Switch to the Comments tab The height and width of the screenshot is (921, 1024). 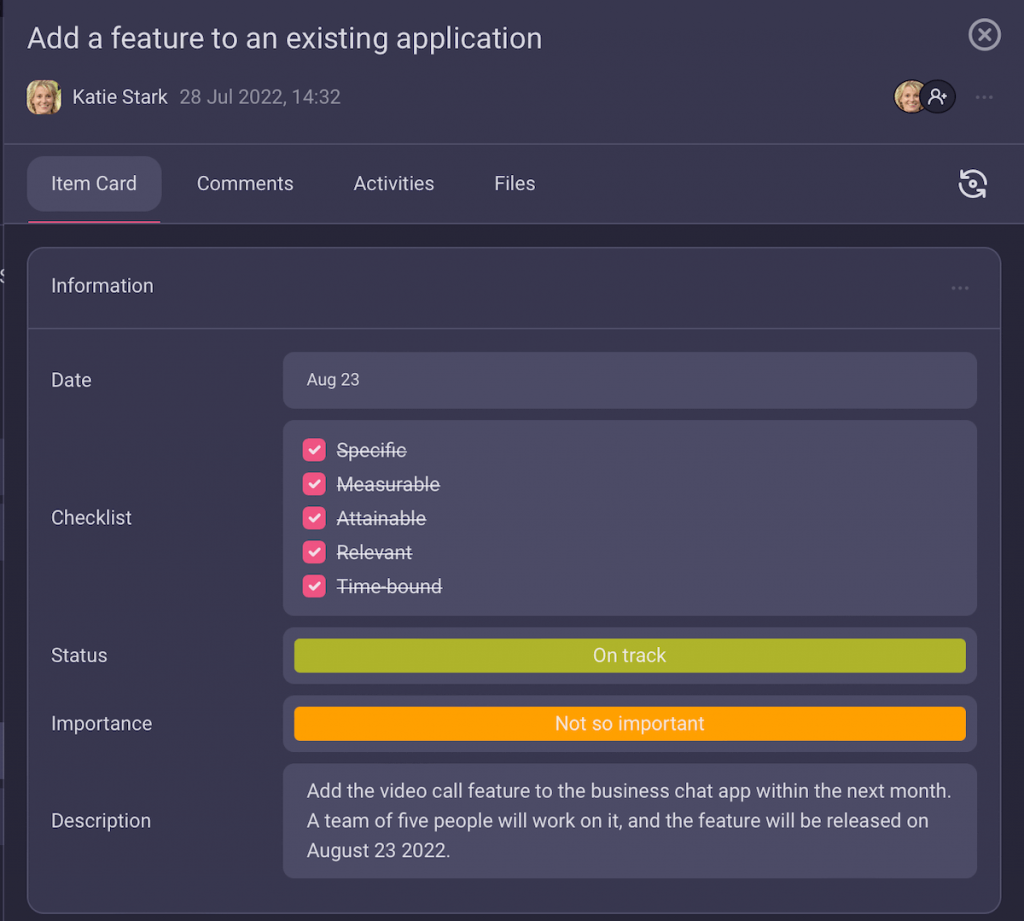(245, 184)
